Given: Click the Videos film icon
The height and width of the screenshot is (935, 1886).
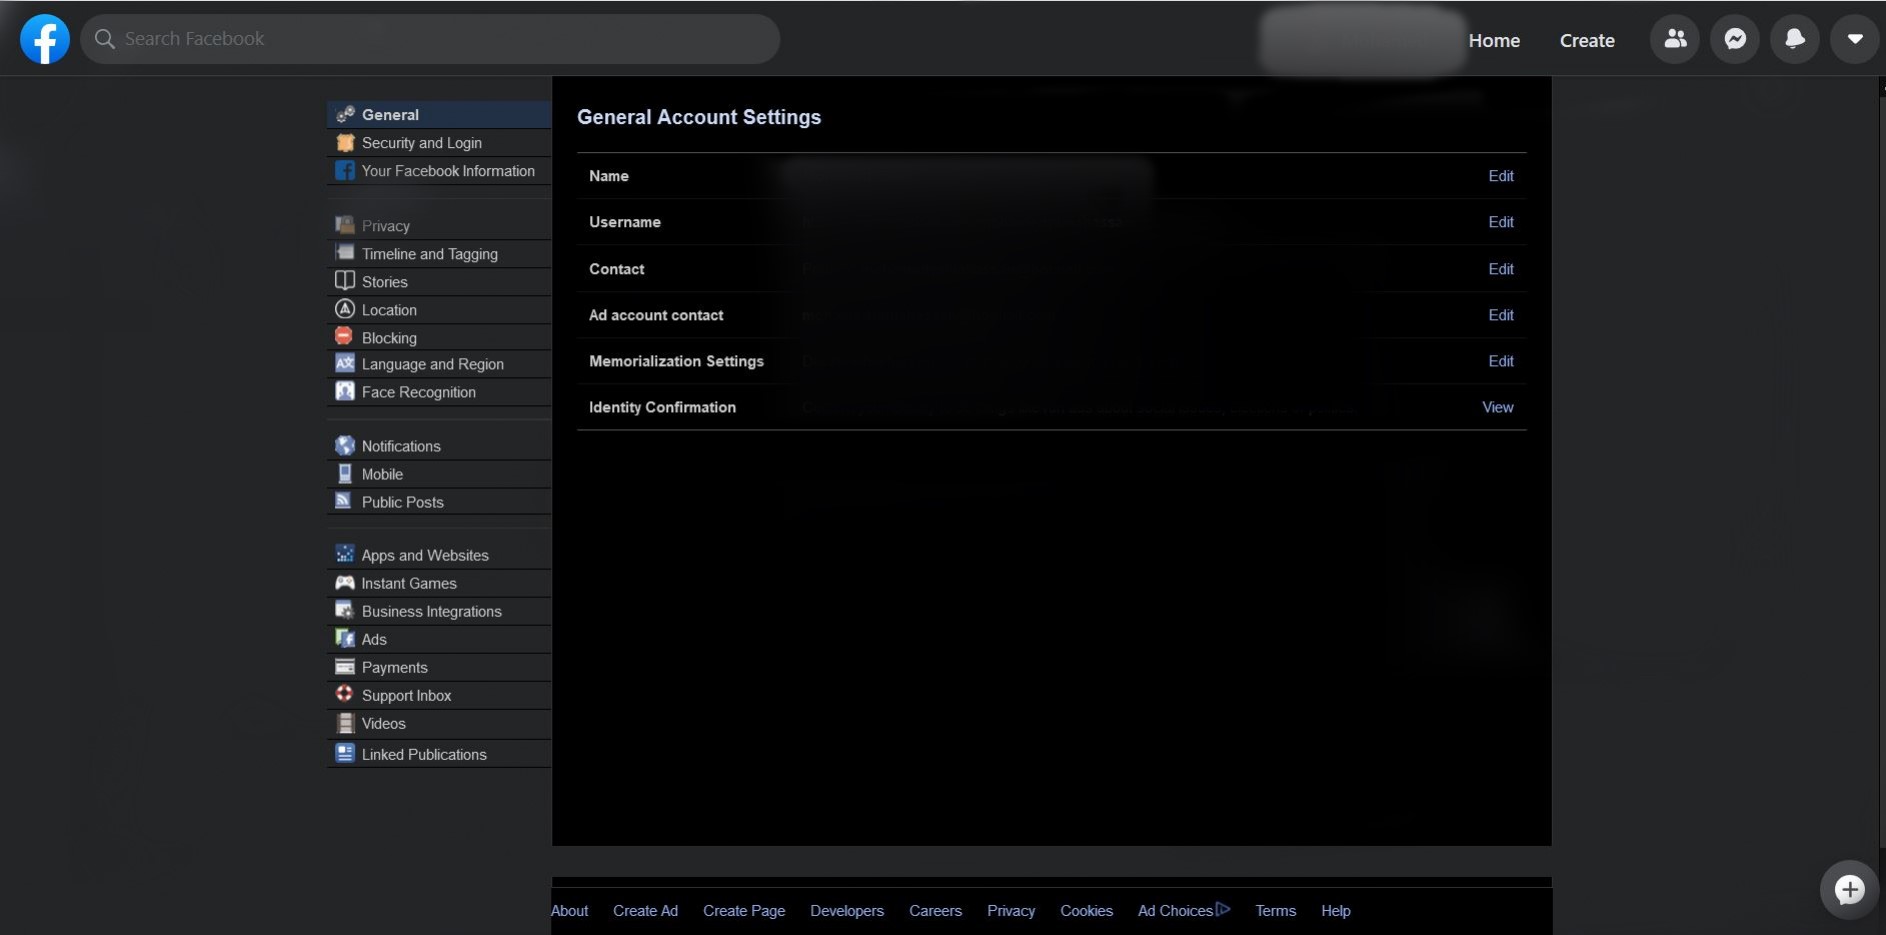Looking at the screenshot, I should [345, 722].
